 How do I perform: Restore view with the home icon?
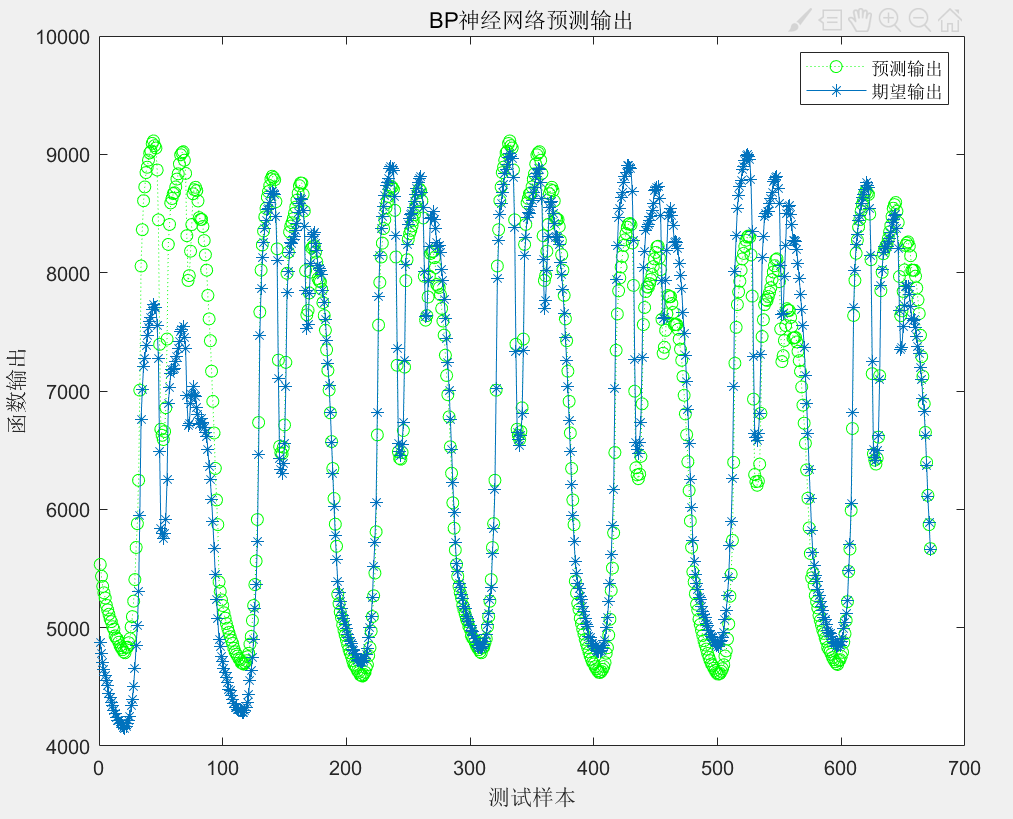950,19
